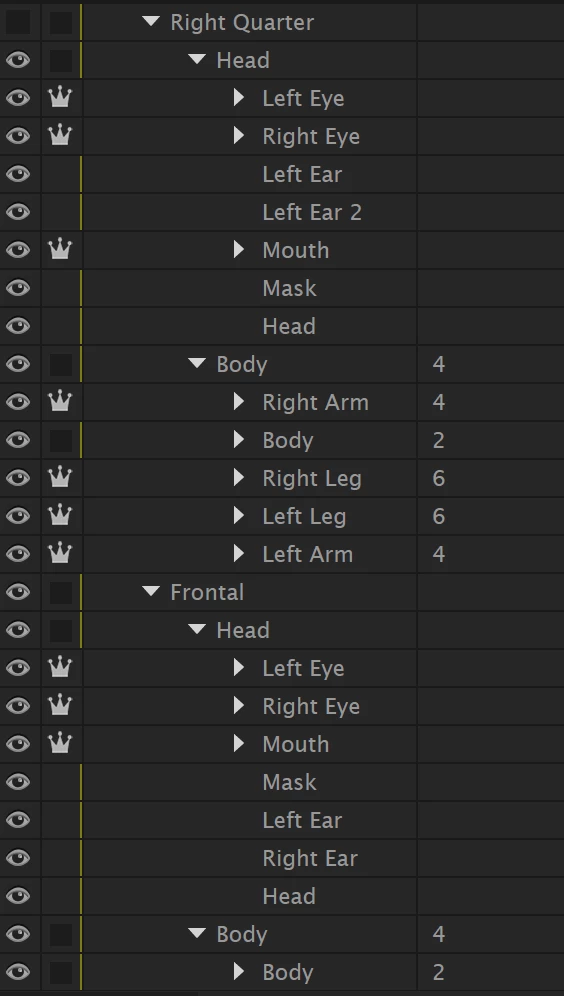Image resolution: width=564 pixels, height=996 pixels.
Task: Expand the Right Leg group
Action: click(239, 478)
